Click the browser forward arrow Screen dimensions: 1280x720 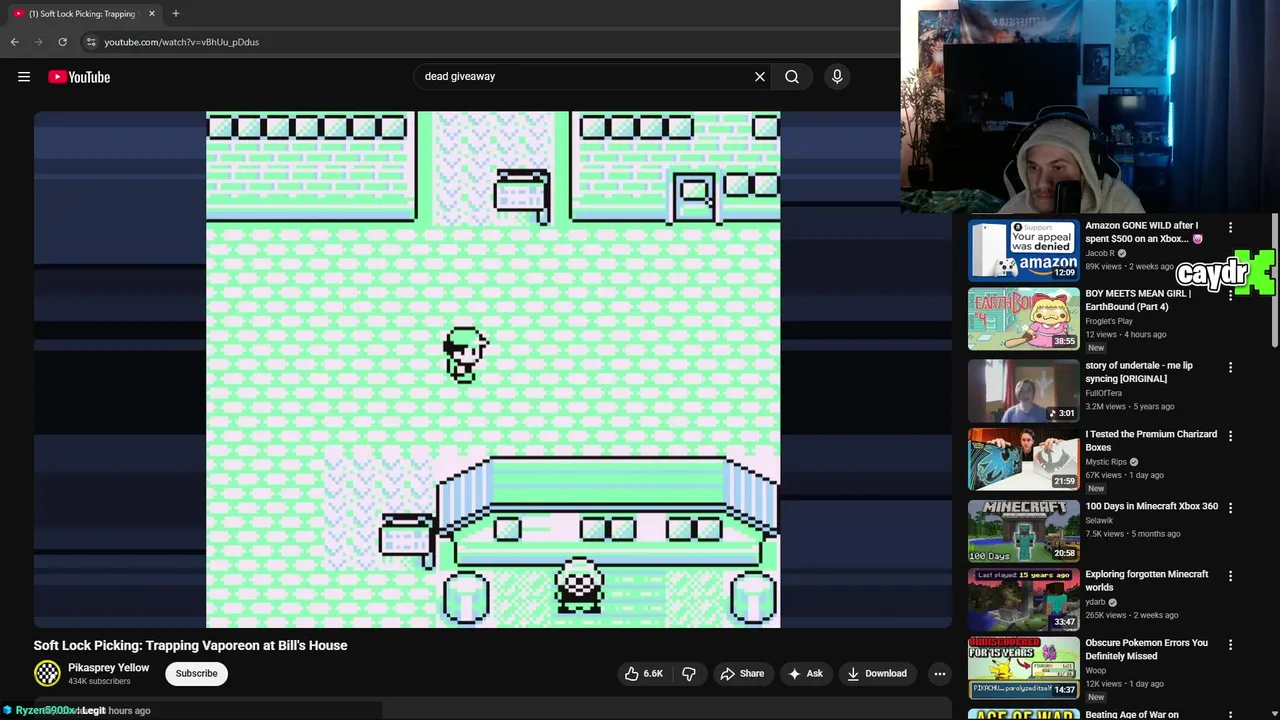[x=38, y=42]
